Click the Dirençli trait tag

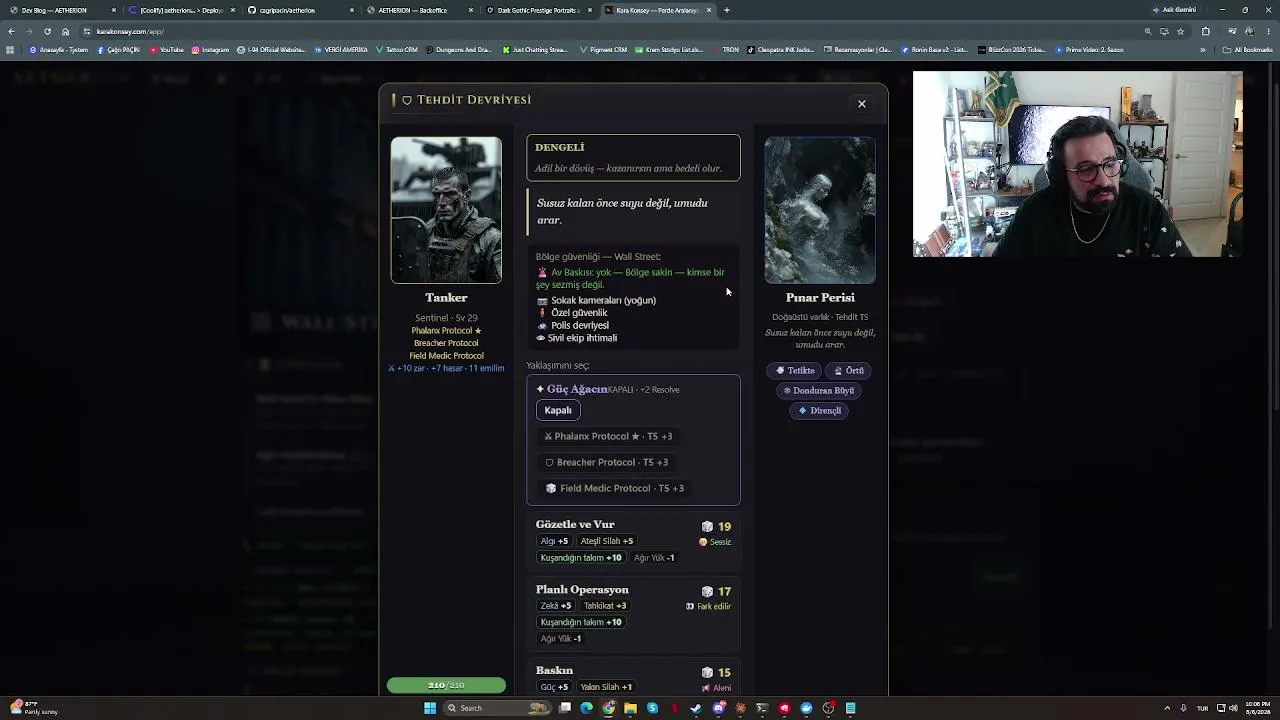tap(820, 410)
